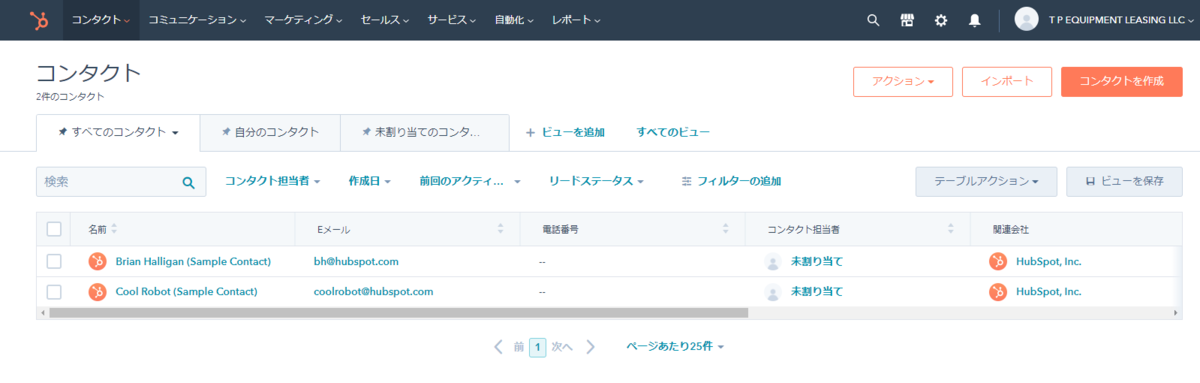Open the マーケティング menu
The height and width of the screenshot is (383, 1200).
[x=304, y=20]
